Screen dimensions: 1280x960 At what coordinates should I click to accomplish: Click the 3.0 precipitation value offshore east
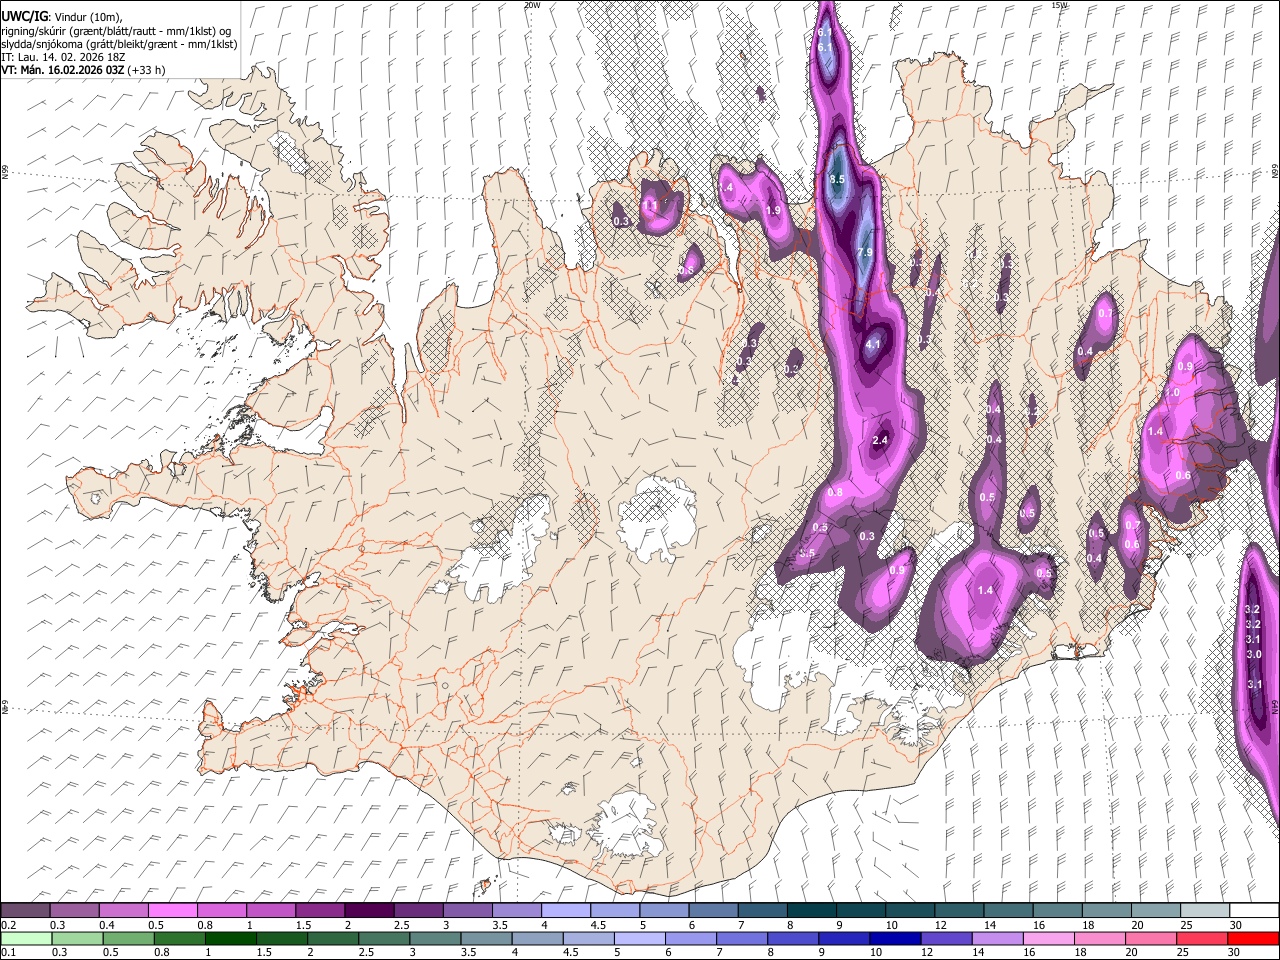(x=1254, y=654)
